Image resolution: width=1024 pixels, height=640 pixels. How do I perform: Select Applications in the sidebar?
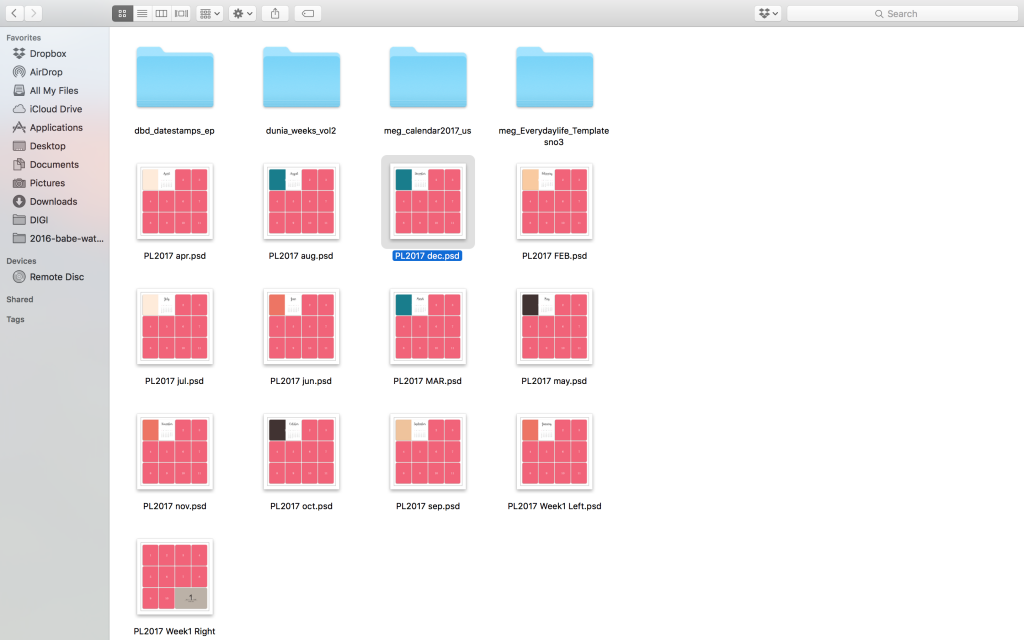pos(56,128)
